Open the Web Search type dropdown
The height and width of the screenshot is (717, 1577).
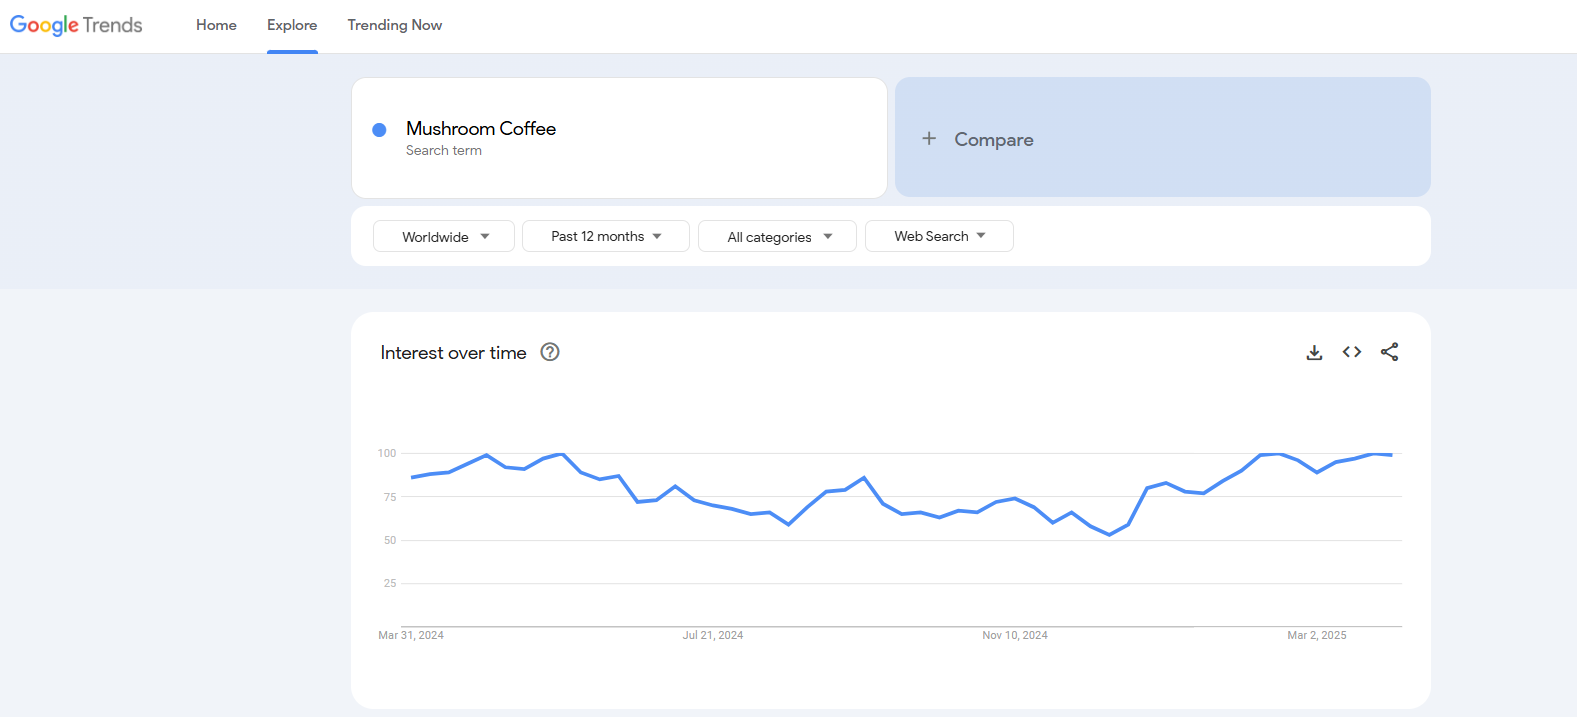(x=939, y=236)
